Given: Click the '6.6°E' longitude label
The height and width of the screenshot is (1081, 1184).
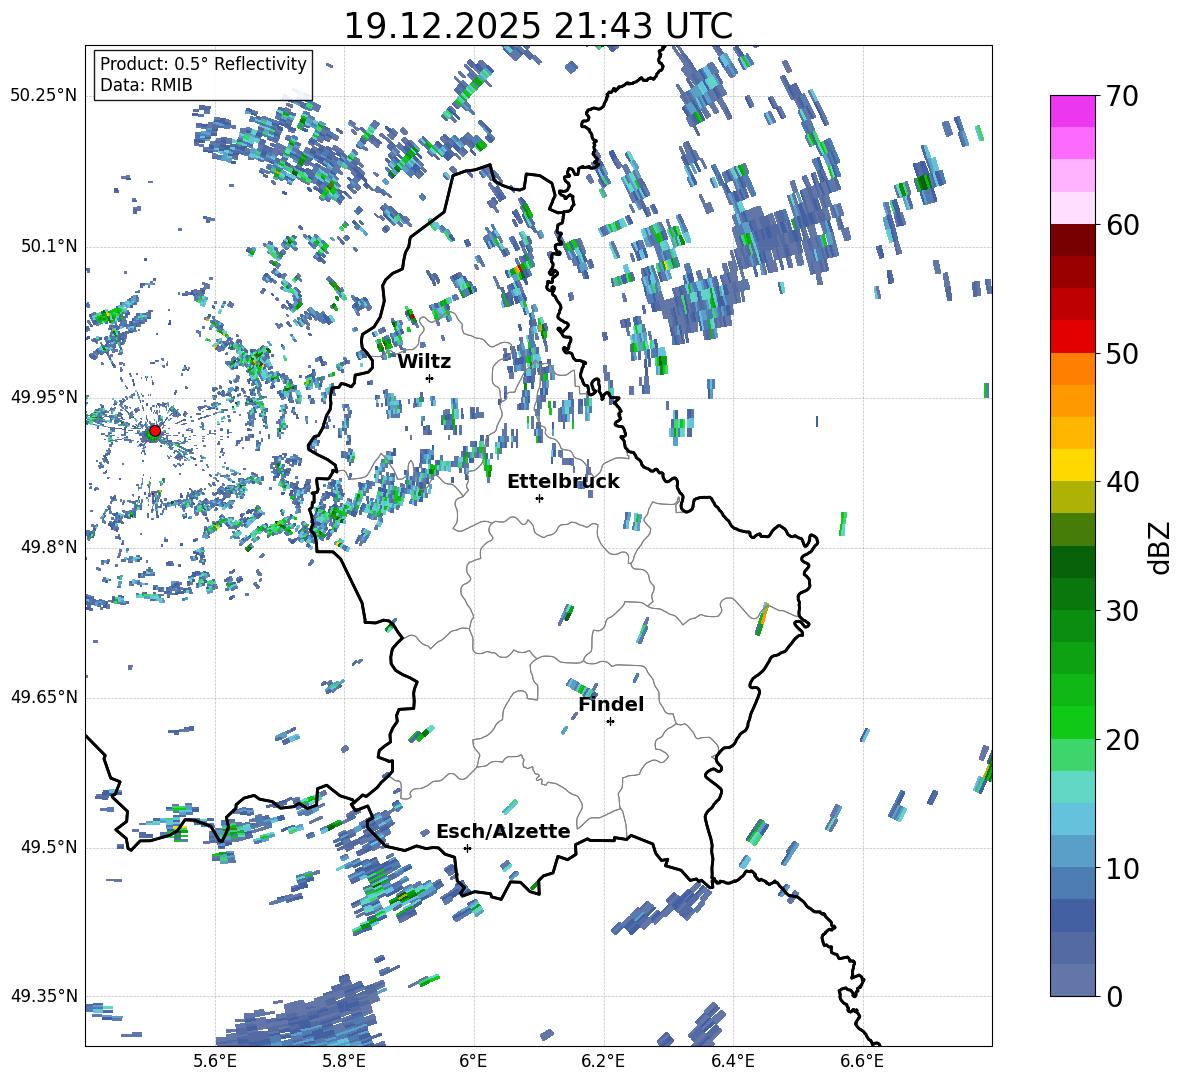Looking at the screenshot, I should (x=862, y=1061).
